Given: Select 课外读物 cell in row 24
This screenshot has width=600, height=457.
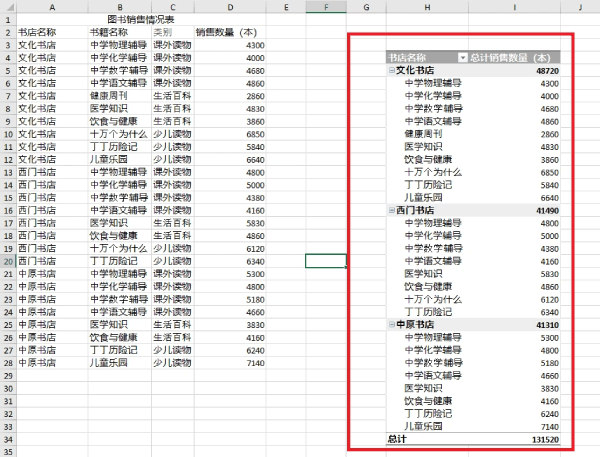Looking at the screenshot, I should tap(173, 312).
